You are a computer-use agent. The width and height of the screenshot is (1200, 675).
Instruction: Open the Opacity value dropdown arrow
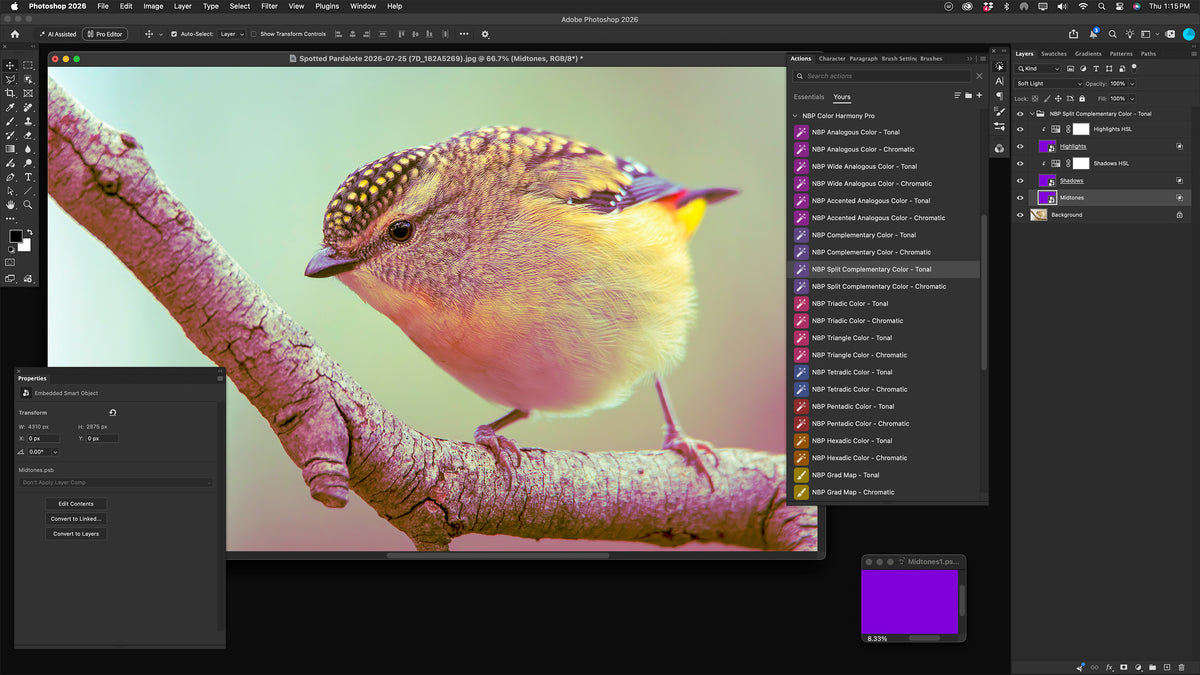[1132, 84]
